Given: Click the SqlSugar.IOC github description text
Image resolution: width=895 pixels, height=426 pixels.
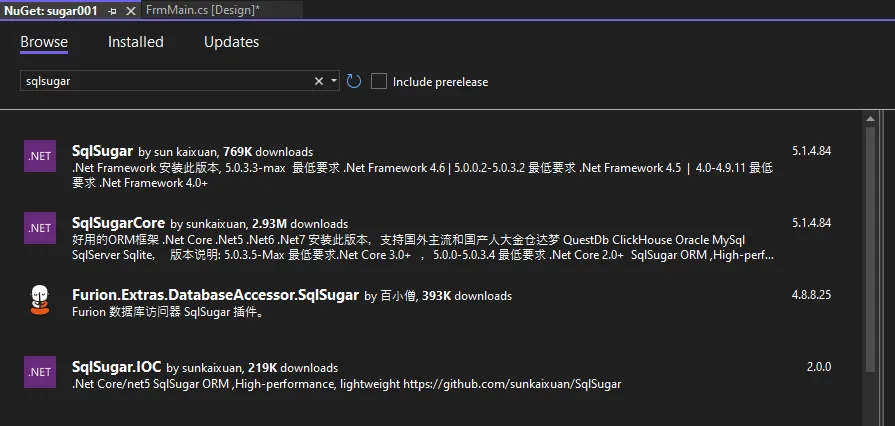Looking at the screenshot, I should click(346, 384).
